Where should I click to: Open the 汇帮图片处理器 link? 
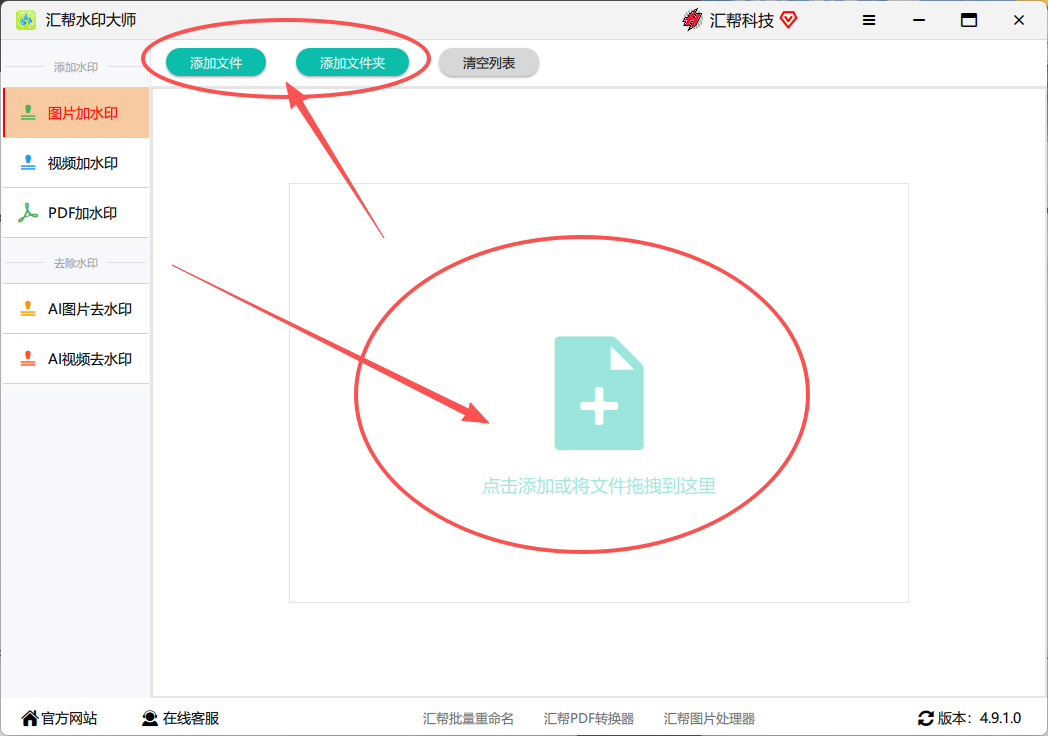(709, 719)
